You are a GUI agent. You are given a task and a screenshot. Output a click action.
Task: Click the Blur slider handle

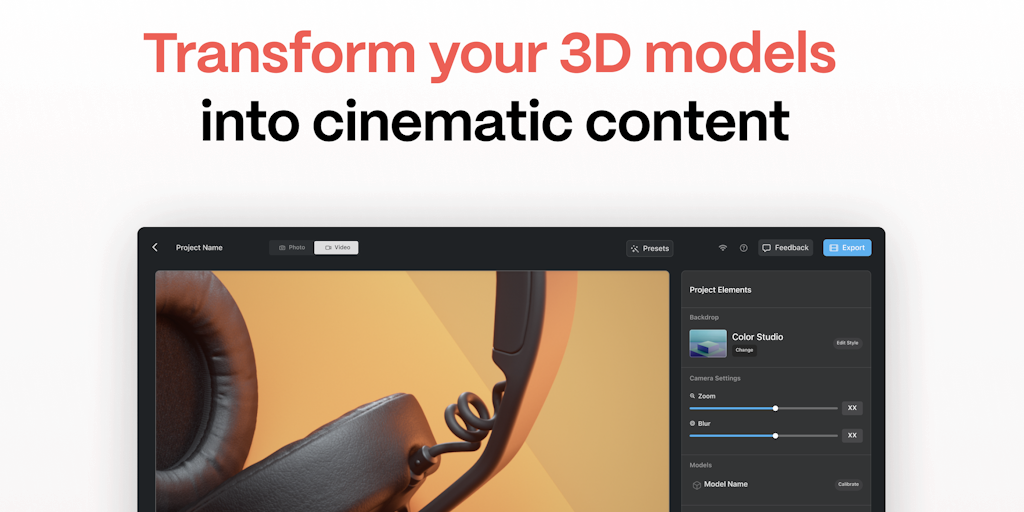(x=775, y=435)
